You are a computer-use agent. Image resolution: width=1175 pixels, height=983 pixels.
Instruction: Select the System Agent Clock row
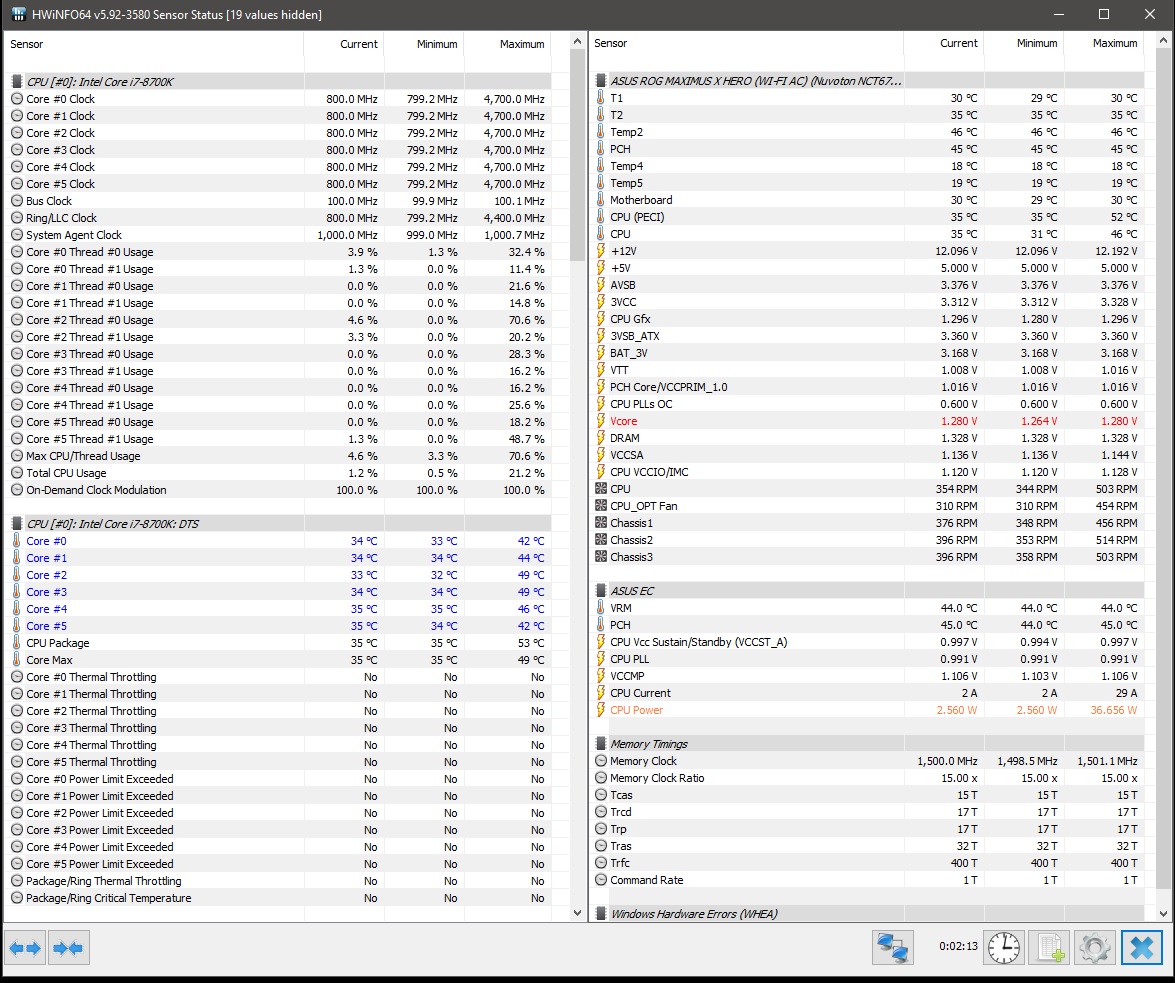(278, 235)
